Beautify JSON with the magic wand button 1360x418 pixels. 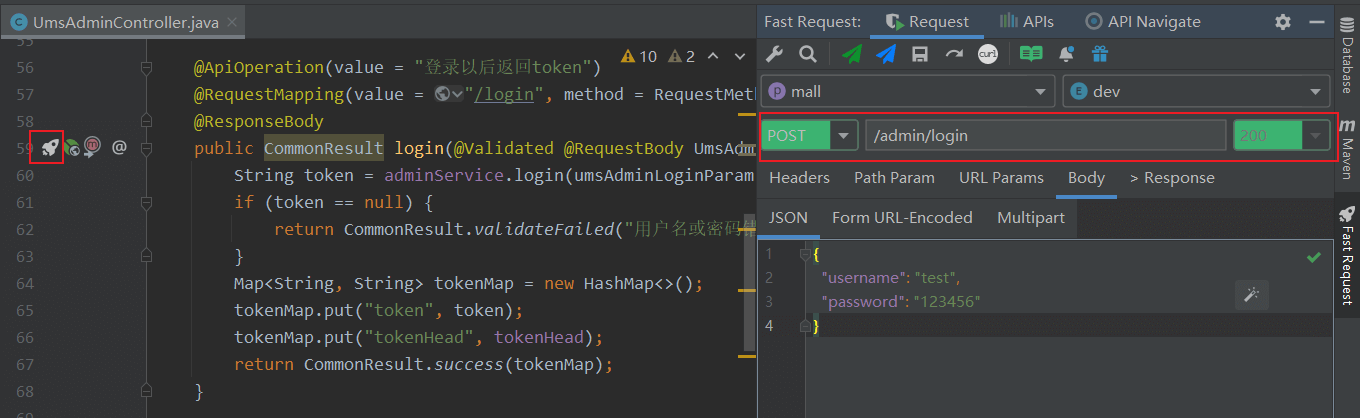[x=1251, y=293]
